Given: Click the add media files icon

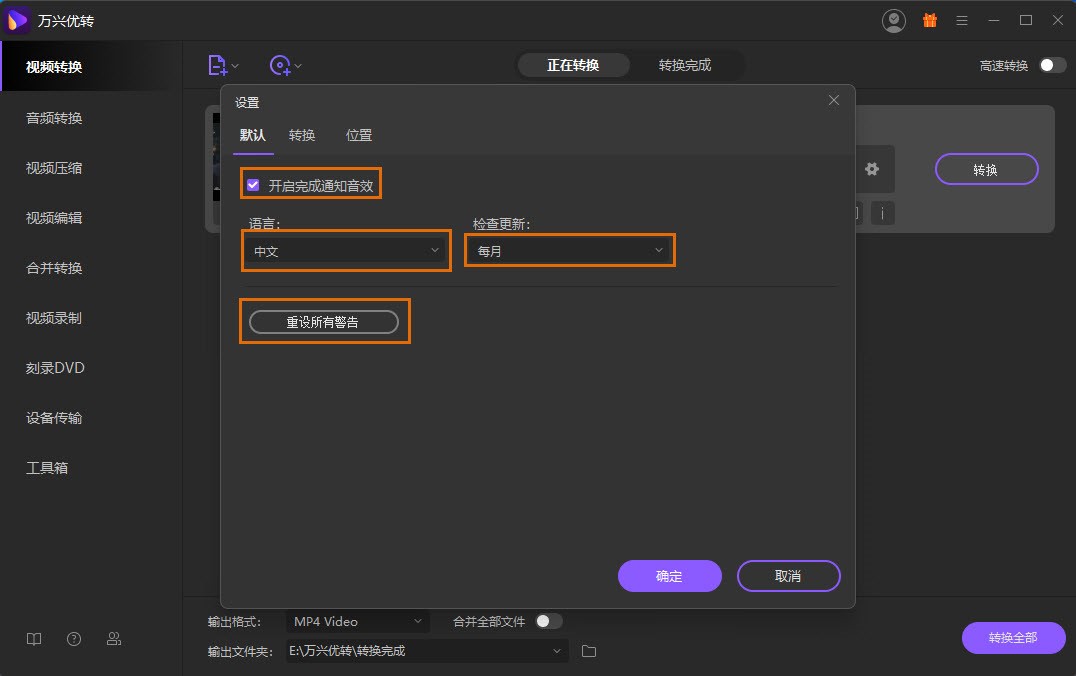Looking at the screenshot, I should [x=217, y=64].
